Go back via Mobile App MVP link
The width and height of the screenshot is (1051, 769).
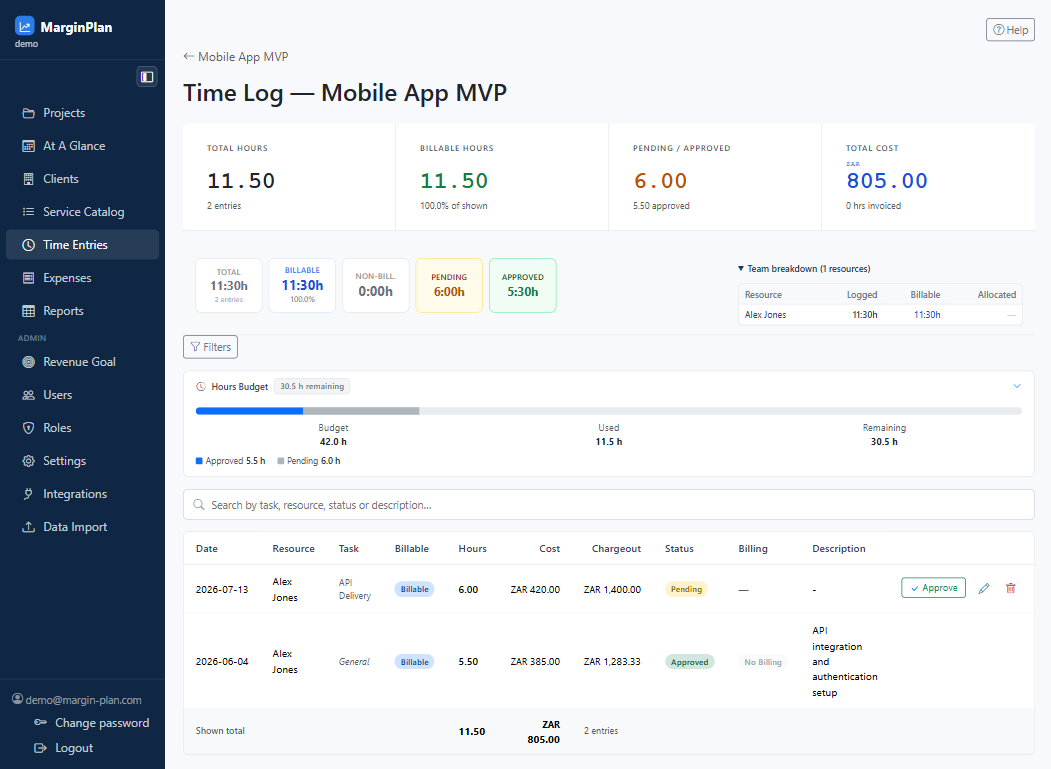[236, 57]
